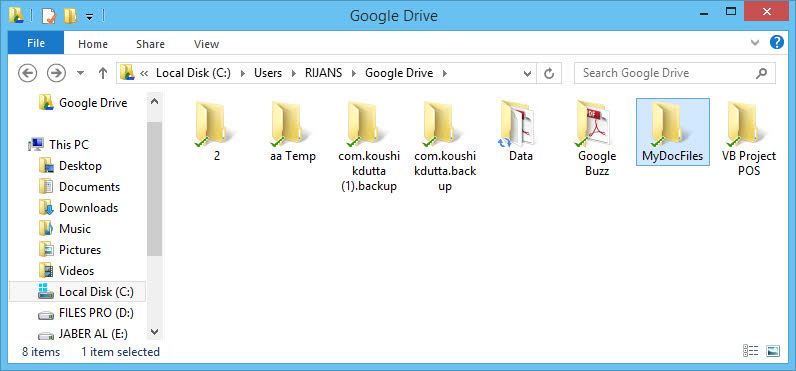Screen dimensions: 796x371
Task: Open the Google Buzz folder
Action: pyautogui.click(x=596, y=139)
